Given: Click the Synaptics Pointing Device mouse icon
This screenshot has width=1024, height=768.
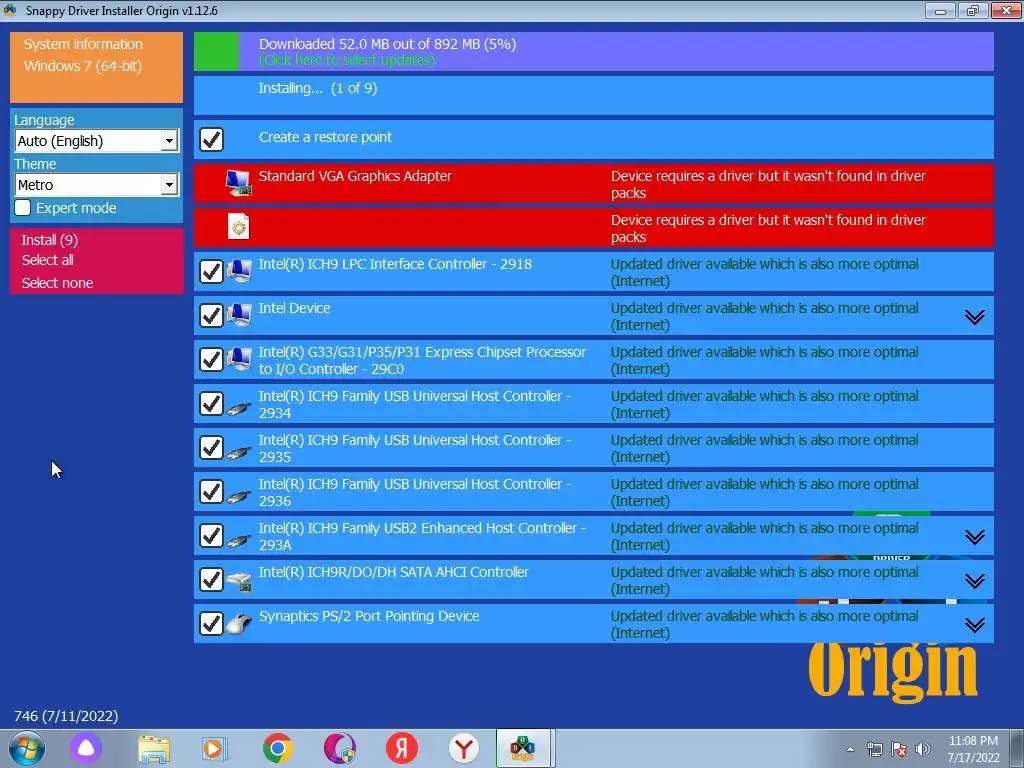Looking at the screenshot, I should point(239,624).
